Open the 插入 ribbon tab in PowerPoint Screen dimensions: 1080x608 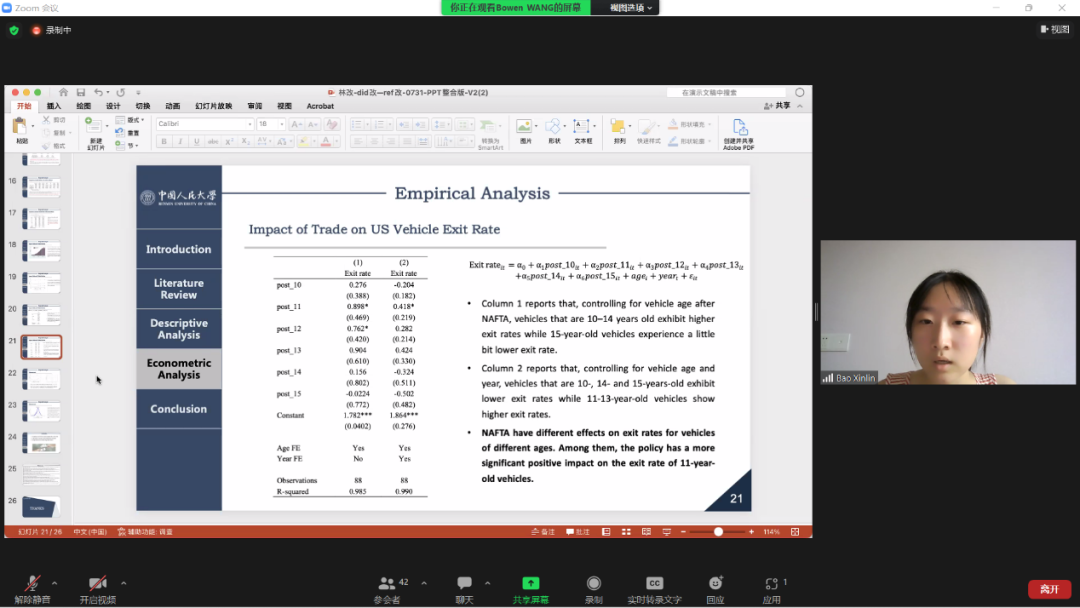(x=54, y=106)
